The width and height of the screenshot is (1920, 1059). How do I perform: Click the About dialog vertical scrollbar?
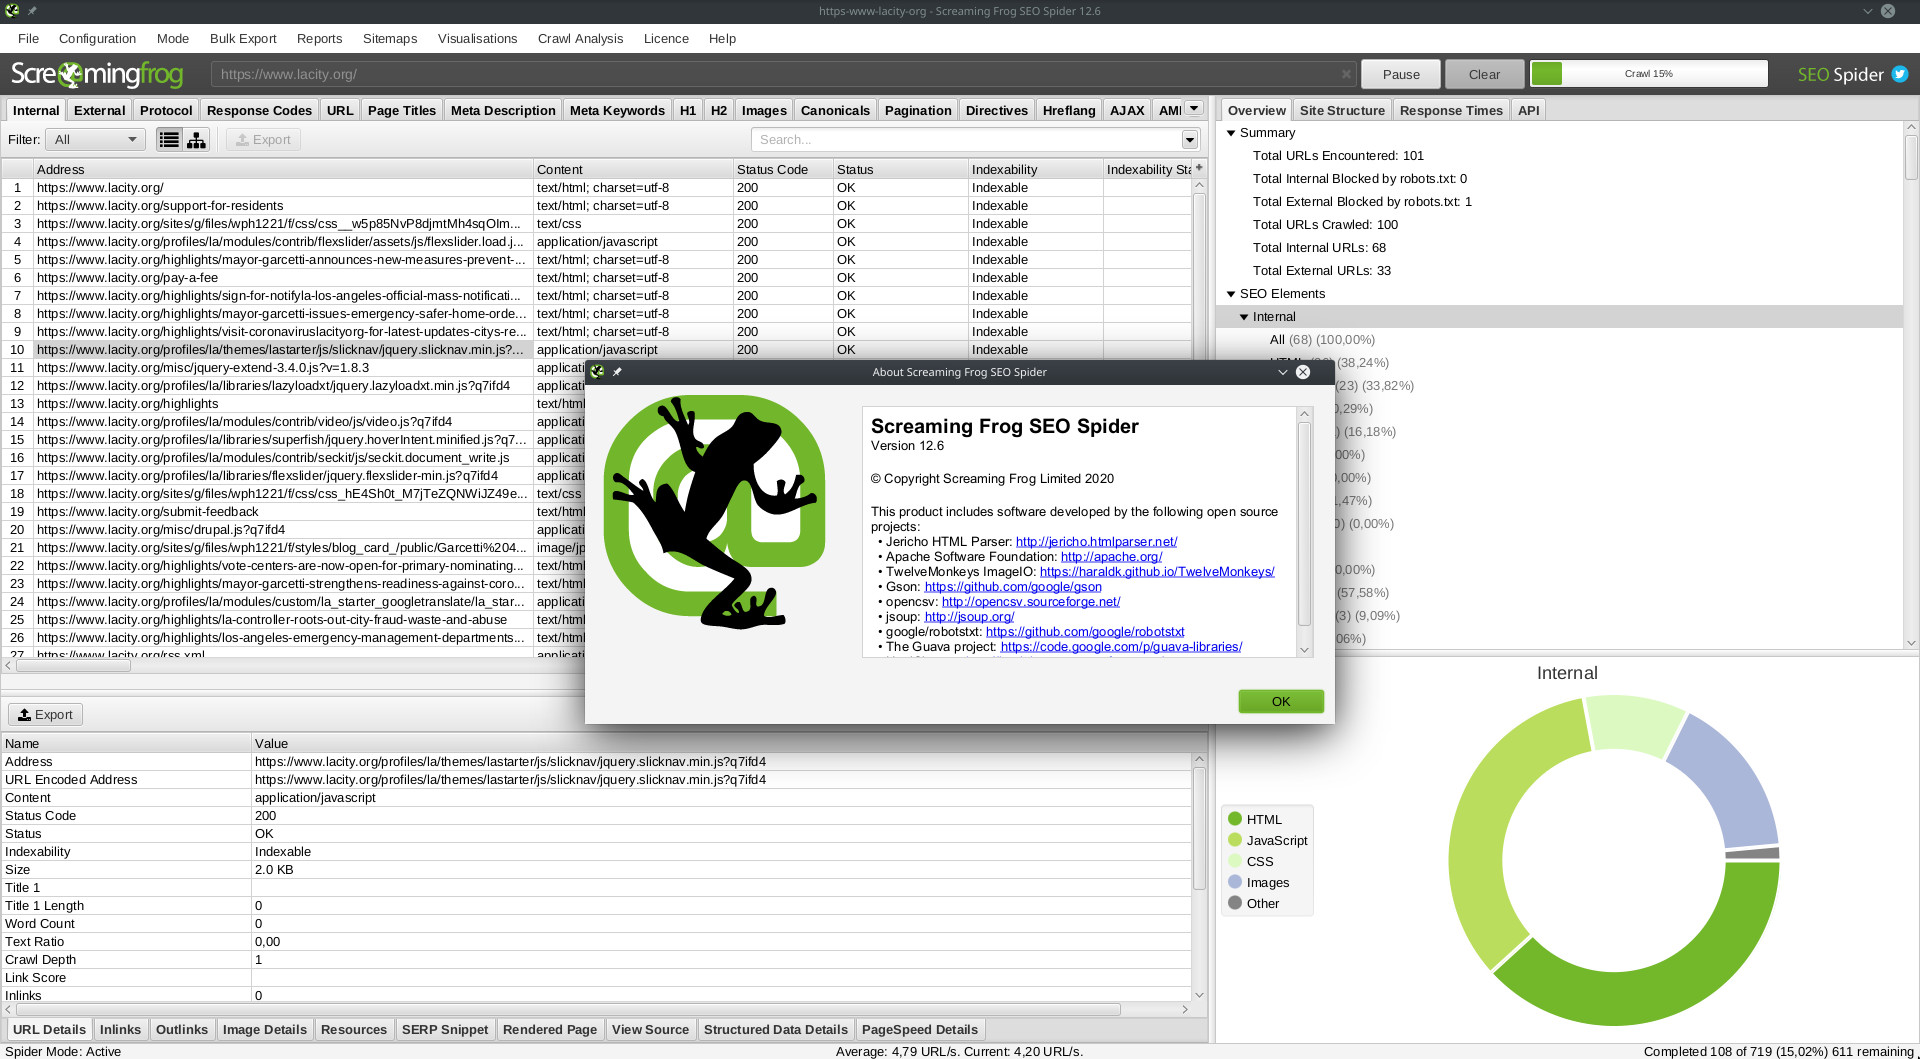click(1304, 525)
